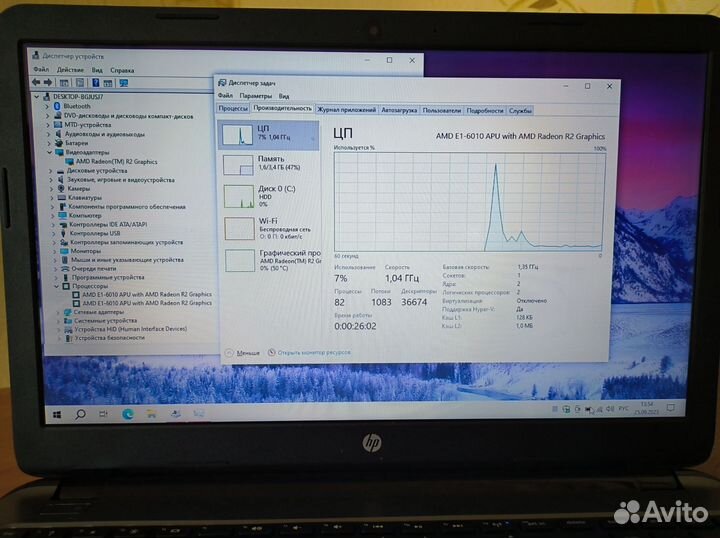Switch to Автозагрузка tab

tap(399, 110)
